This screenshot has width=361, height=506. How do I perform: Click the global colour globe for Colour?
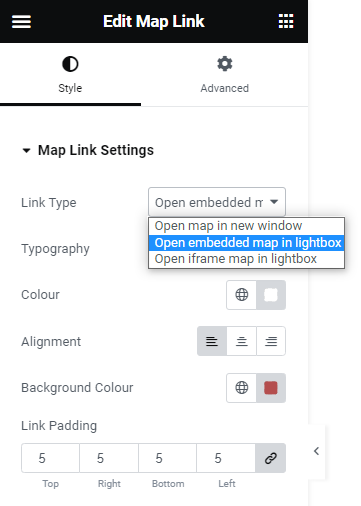pos(242,295)
